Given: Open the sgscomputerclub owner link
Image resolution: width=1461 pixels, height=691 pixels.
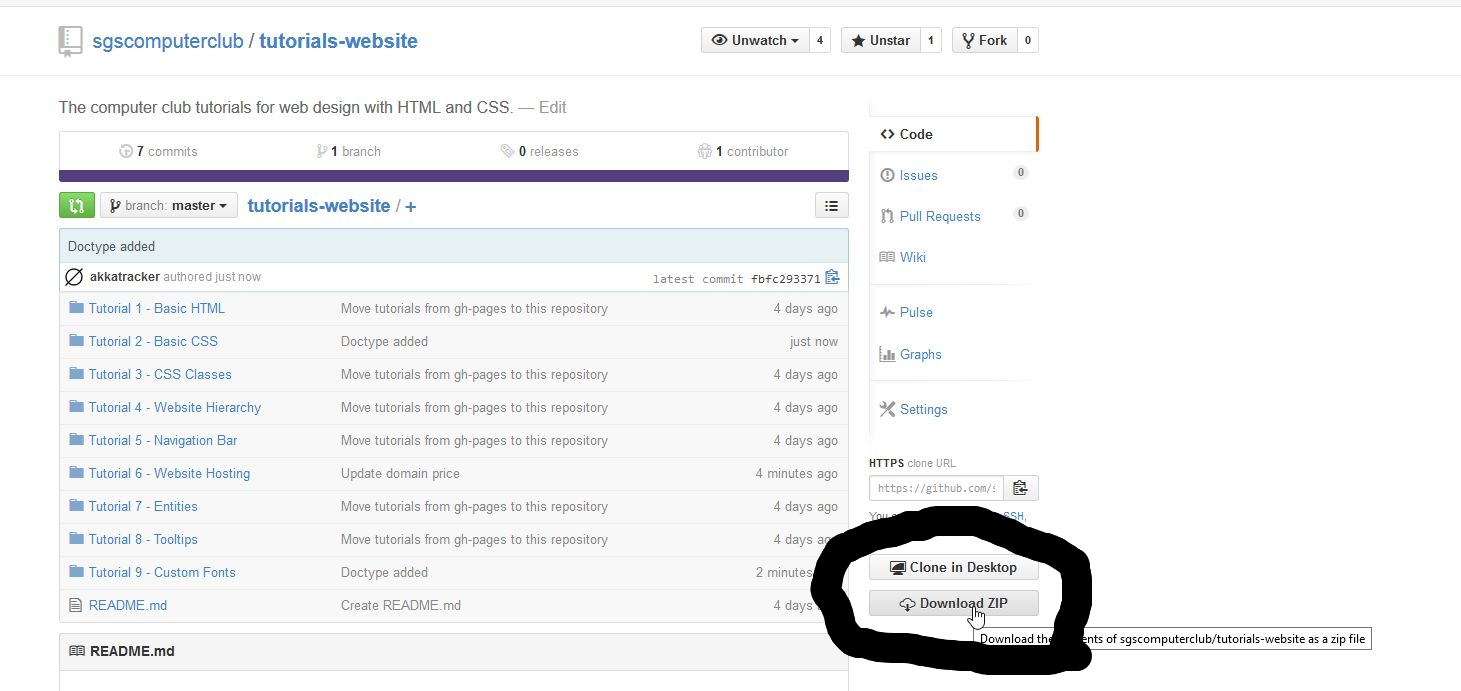Looking at the screenshot, I should (168, 41).
